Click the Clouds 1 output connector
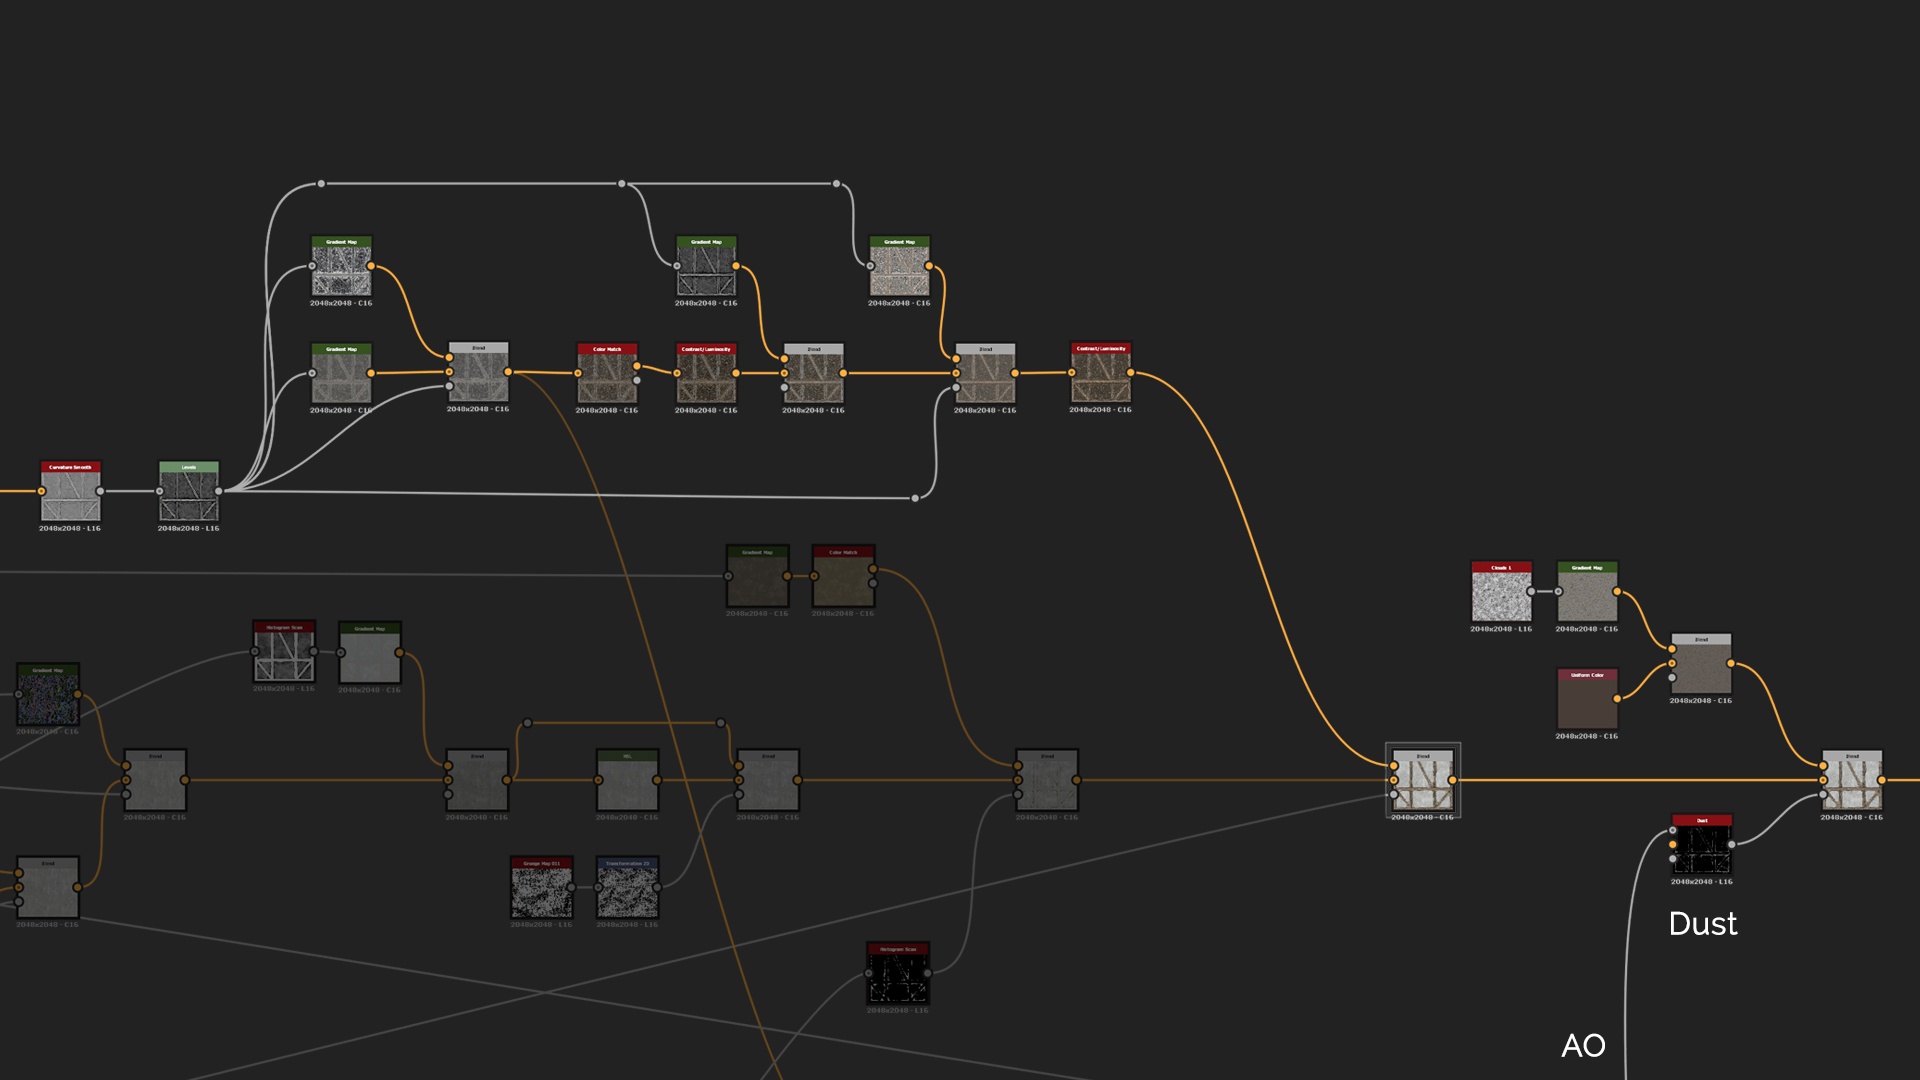The image size is (1920, 1080). click(x=1531, y=591)
